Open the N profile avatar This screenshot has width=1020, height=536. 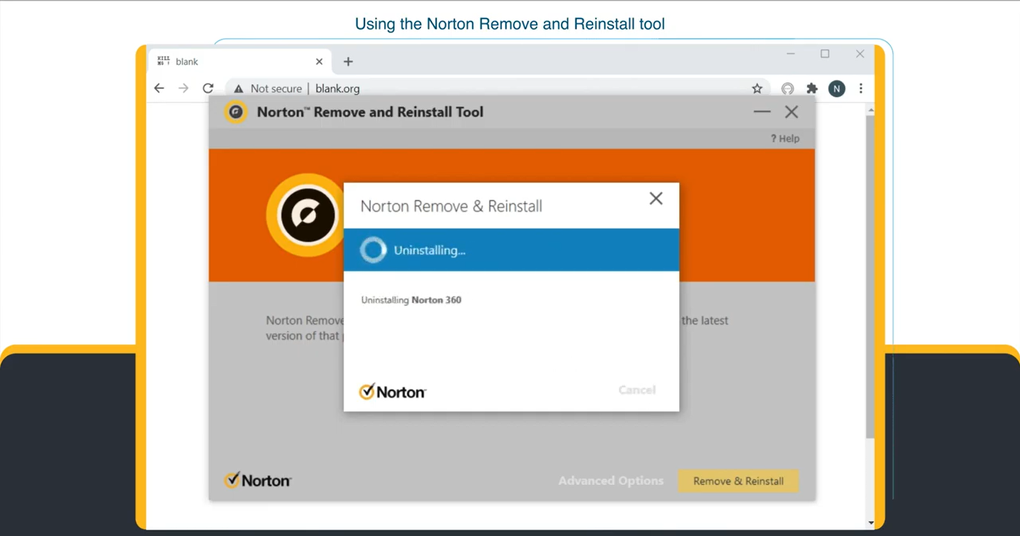point(837,88)
